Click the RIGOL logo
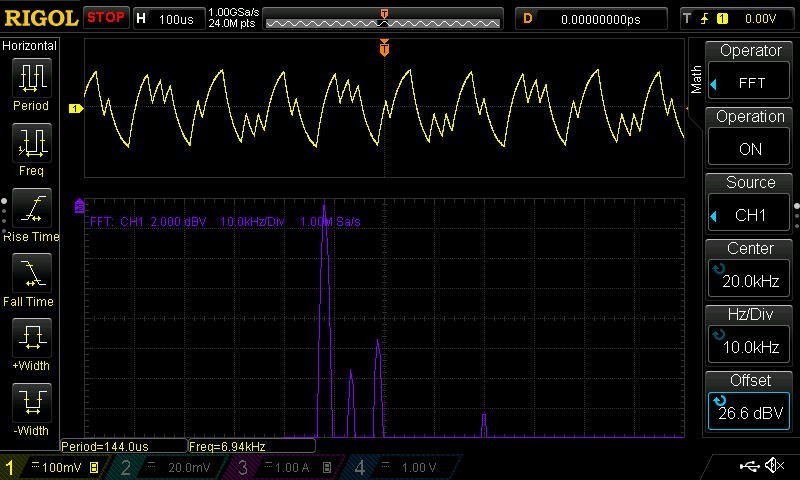This screenshot has height=480, width=800. (x=40, y=18)
